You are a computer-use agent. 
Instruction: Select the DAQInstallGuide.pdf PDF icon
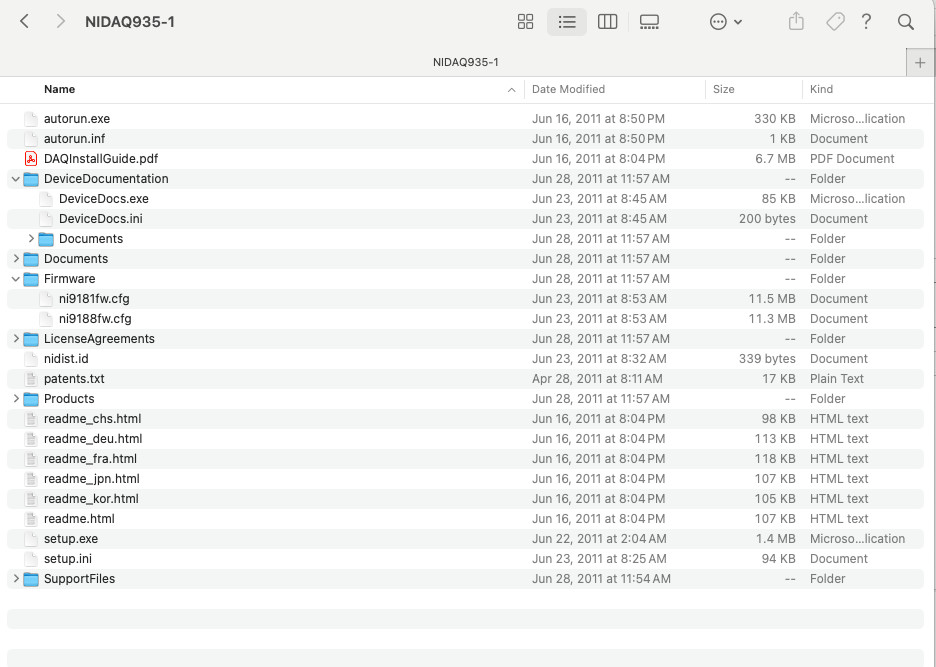coord(31,159)
